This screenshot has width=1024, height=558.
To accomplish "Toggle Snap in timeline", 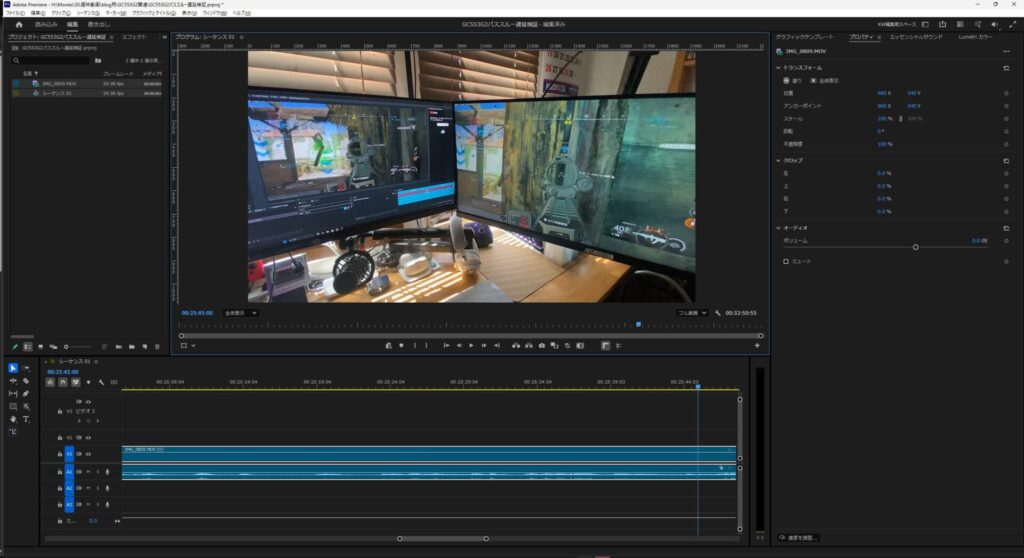I will tap(63, 382).
